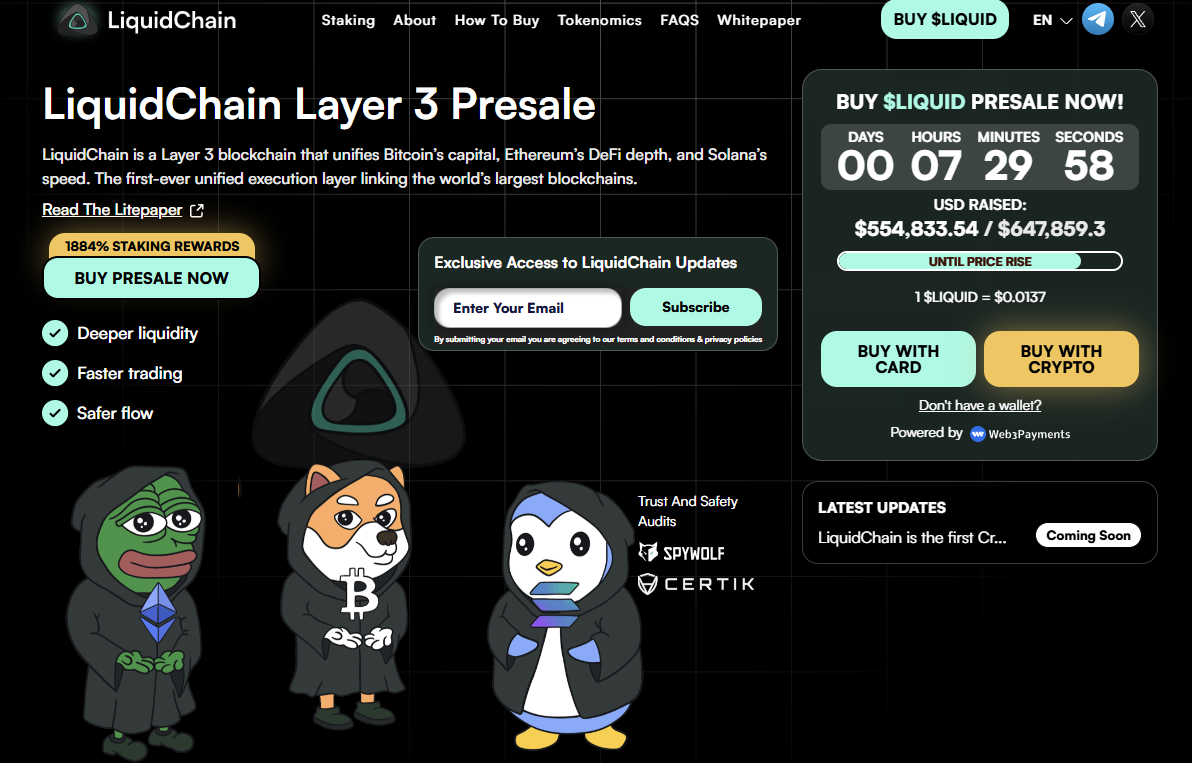Focus the Enter Your Email field

(528, 308)
